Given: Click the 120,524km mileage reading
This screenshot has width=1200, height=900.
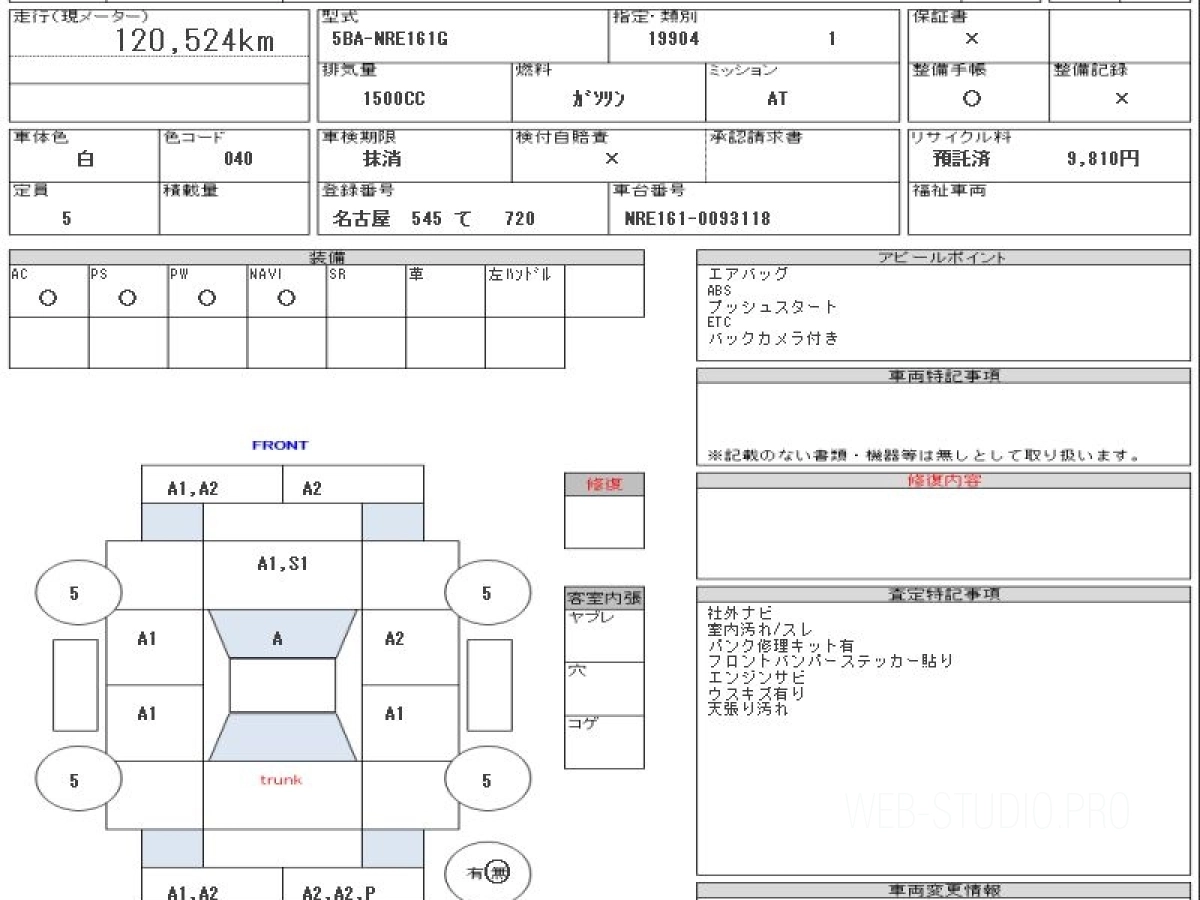Looking at the screenshot, I should (x=195, y=41).
